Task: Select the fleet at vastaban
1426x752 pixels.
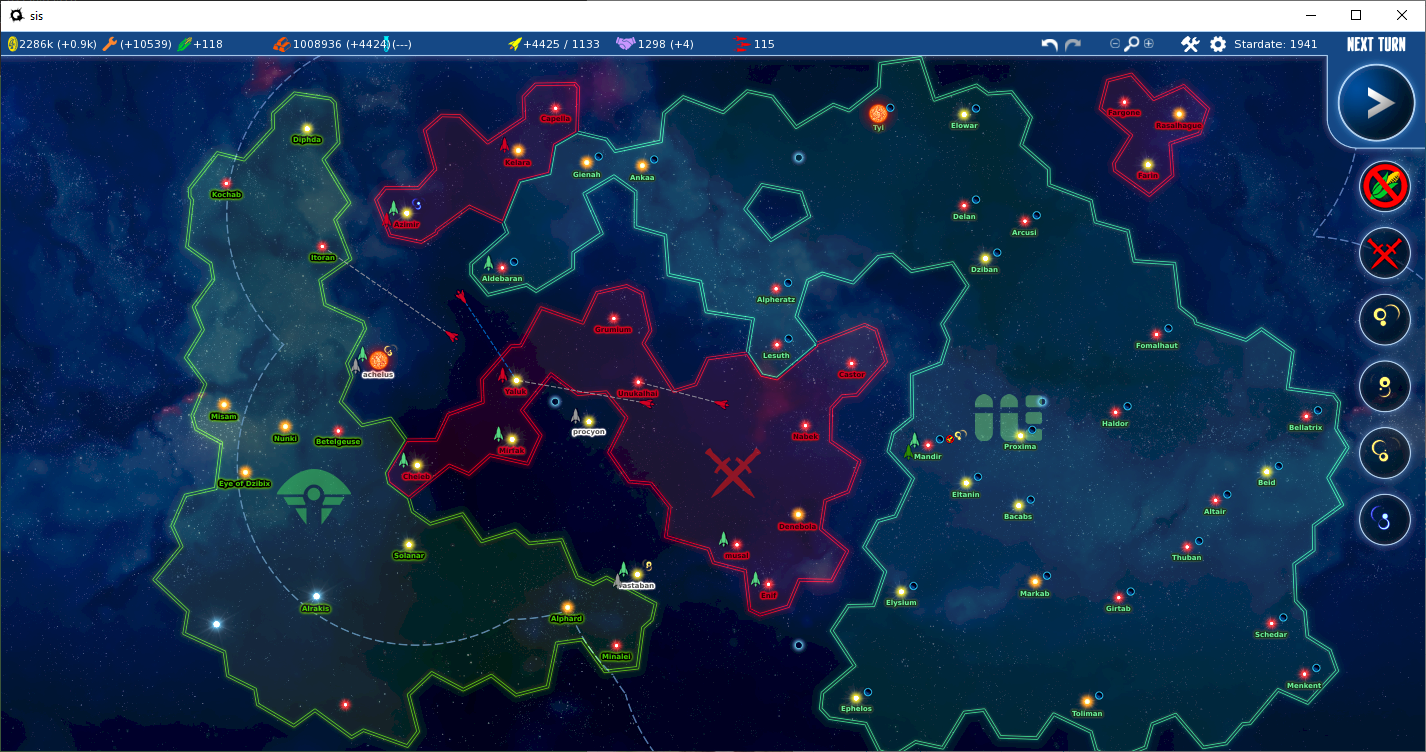Action: 623,569
